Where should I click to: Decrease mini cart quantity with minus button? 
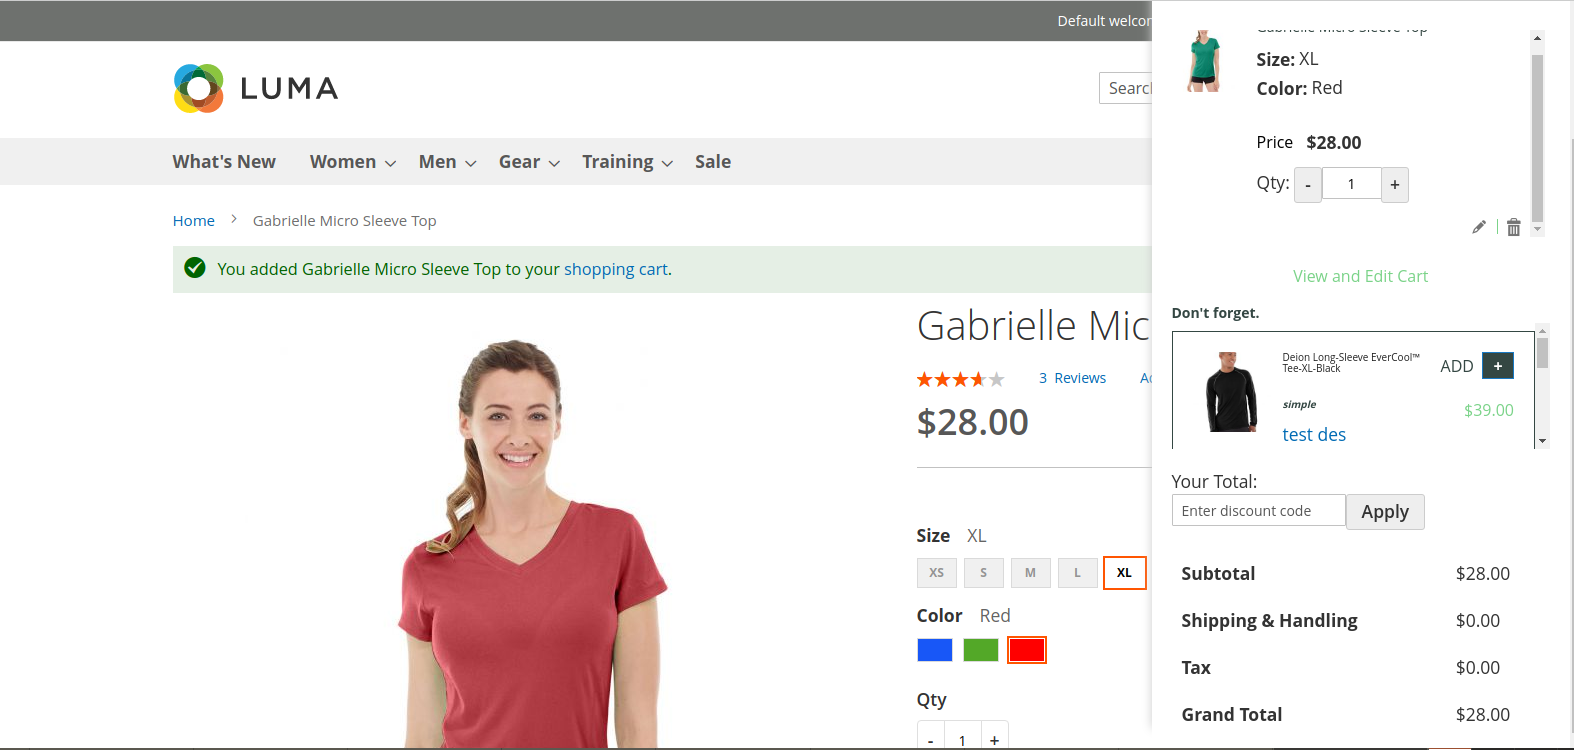point(1308,185)
